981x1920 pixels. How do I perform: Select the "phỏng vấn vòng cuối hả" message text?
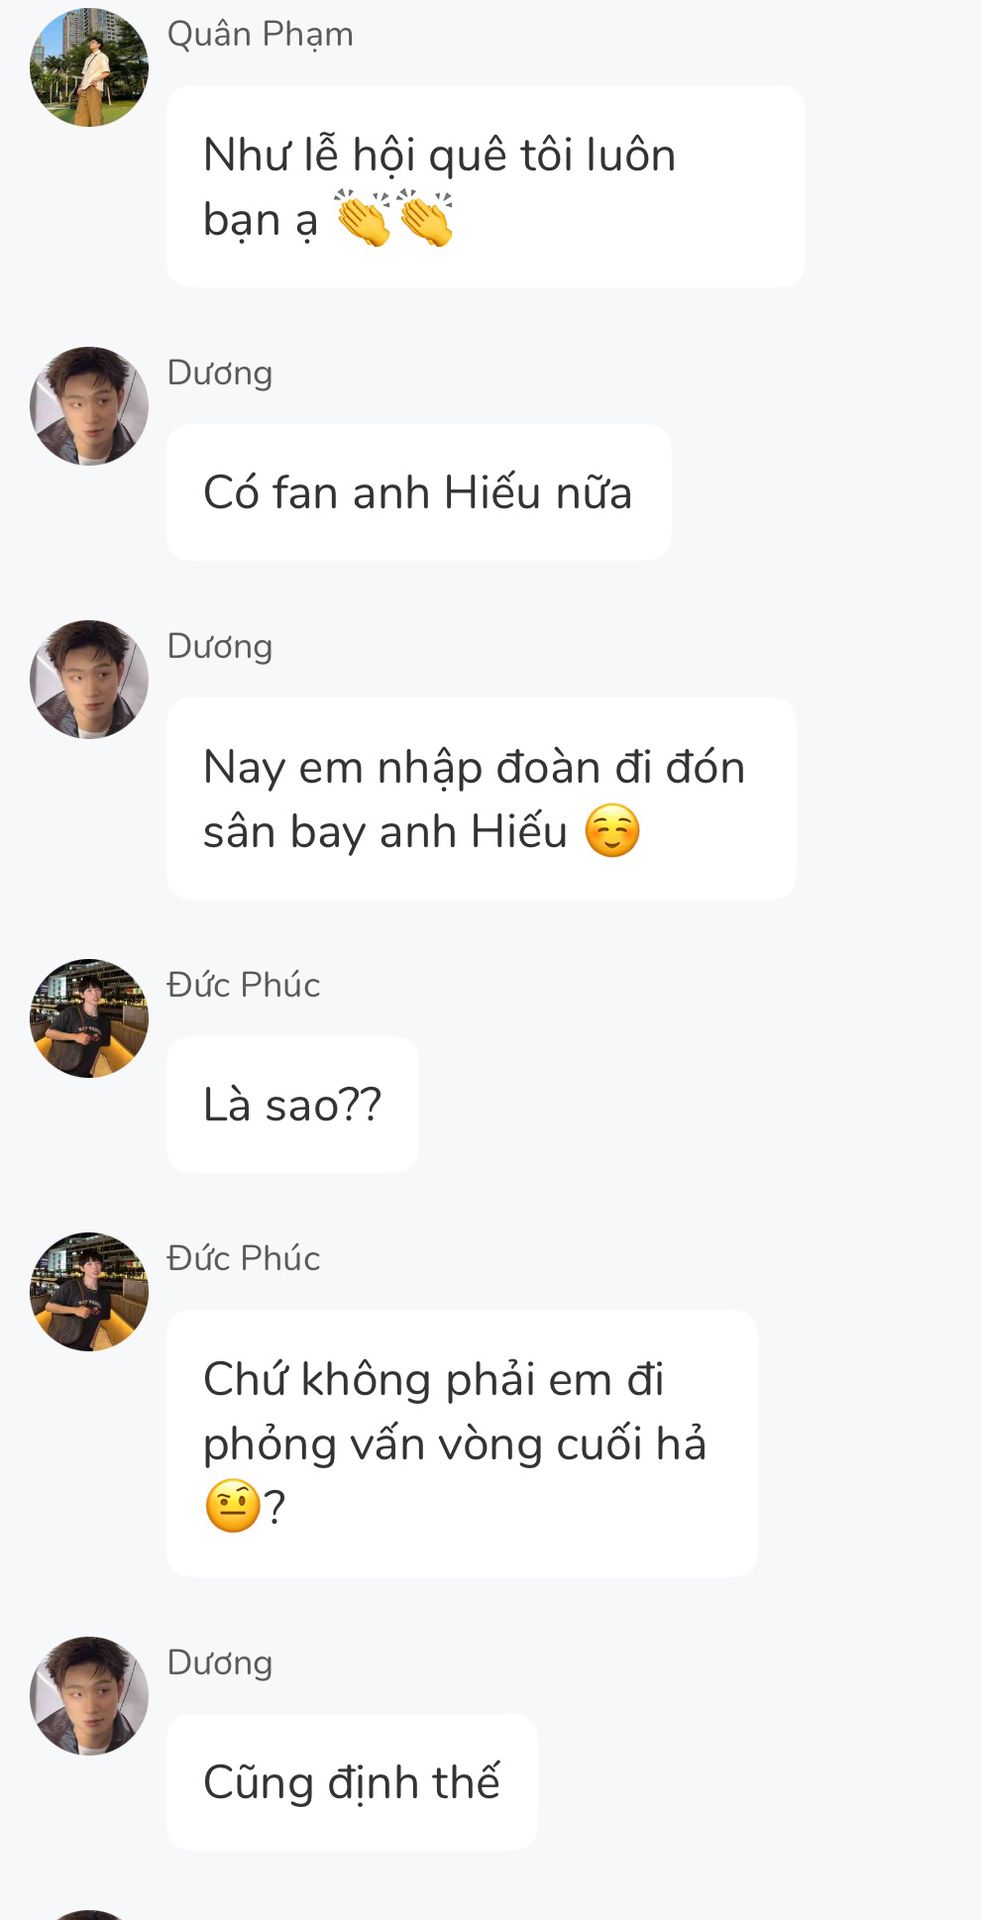coord(455,1444)
